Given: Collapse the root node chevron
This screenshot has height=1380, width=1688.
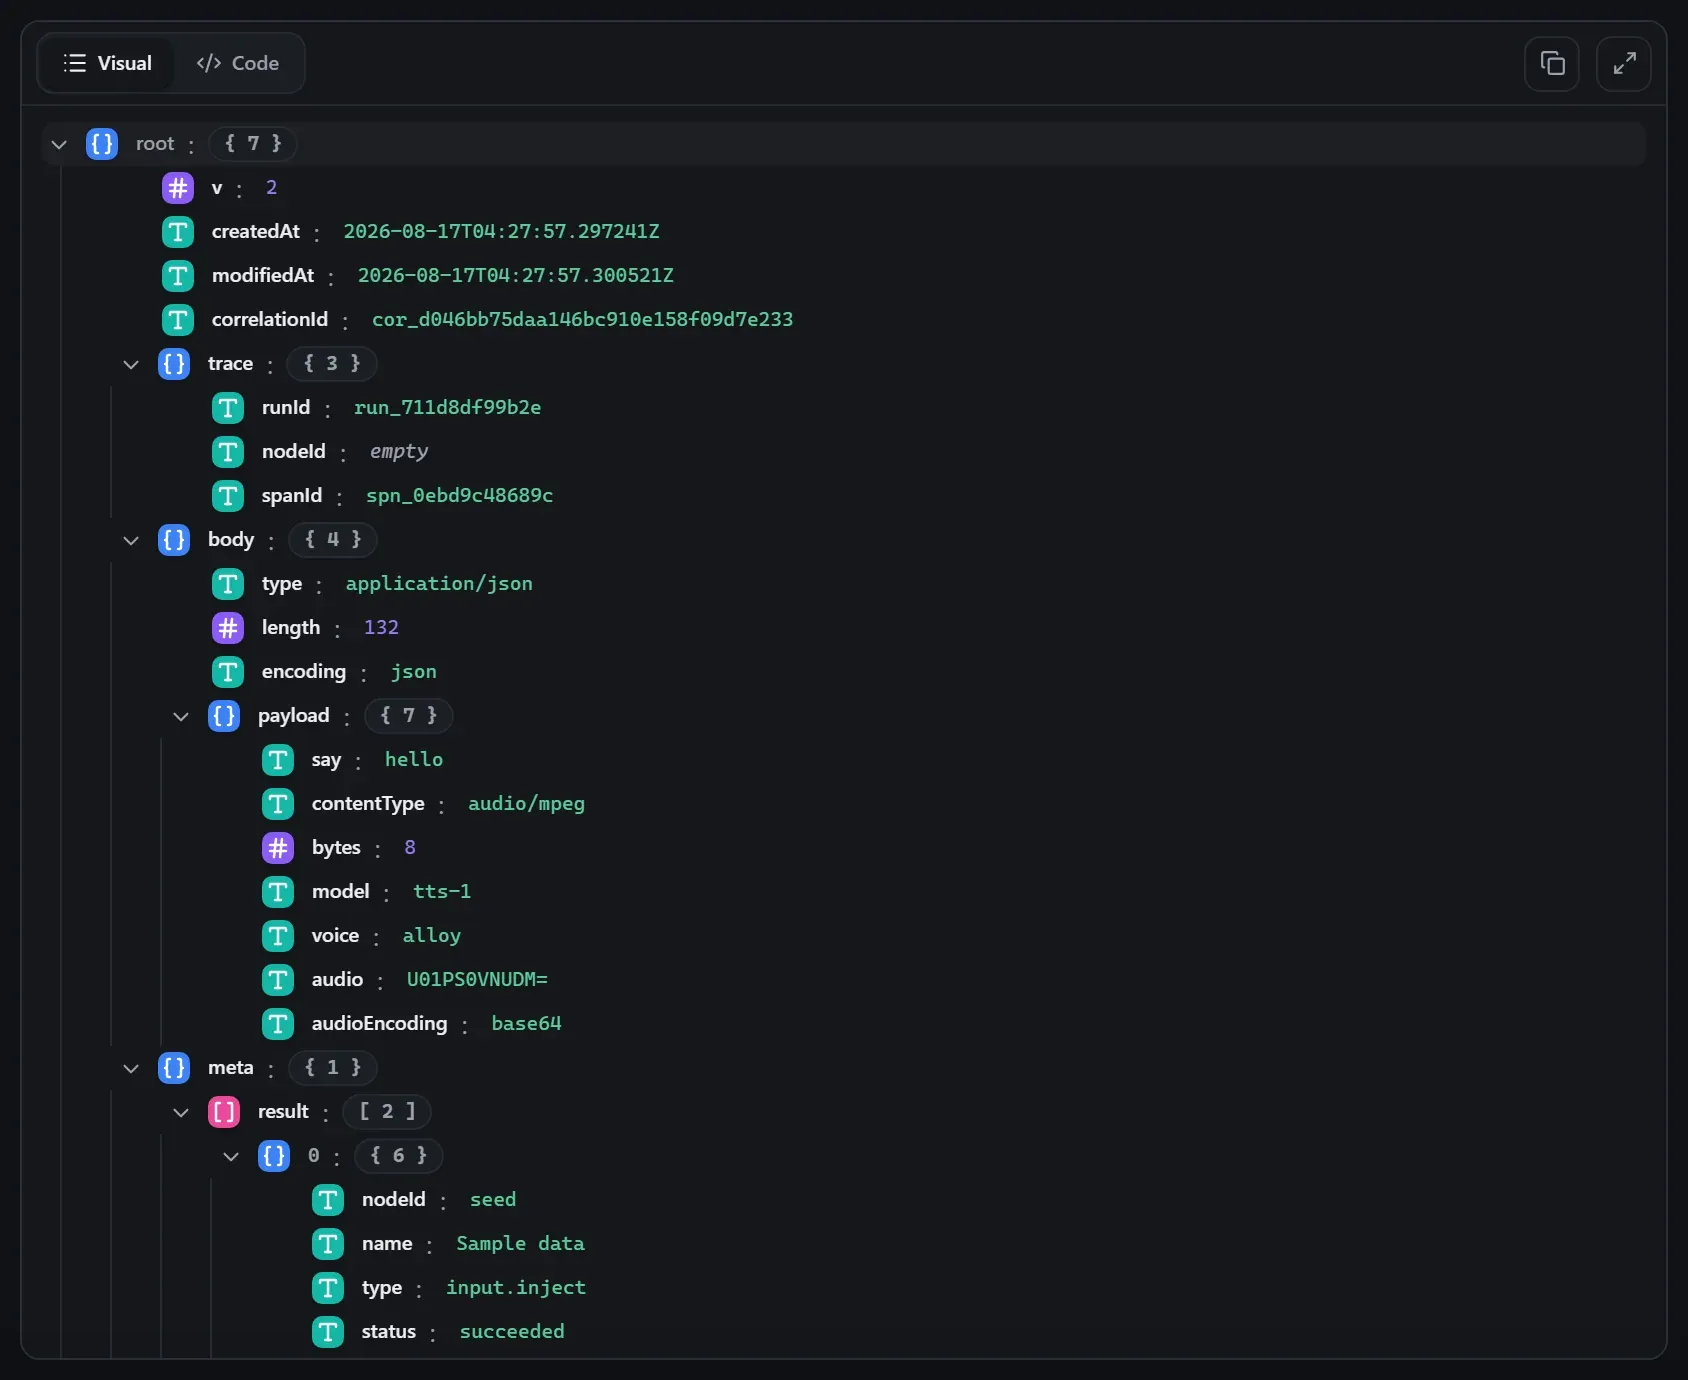Looking at the screenshot, I should pos(59,144).
